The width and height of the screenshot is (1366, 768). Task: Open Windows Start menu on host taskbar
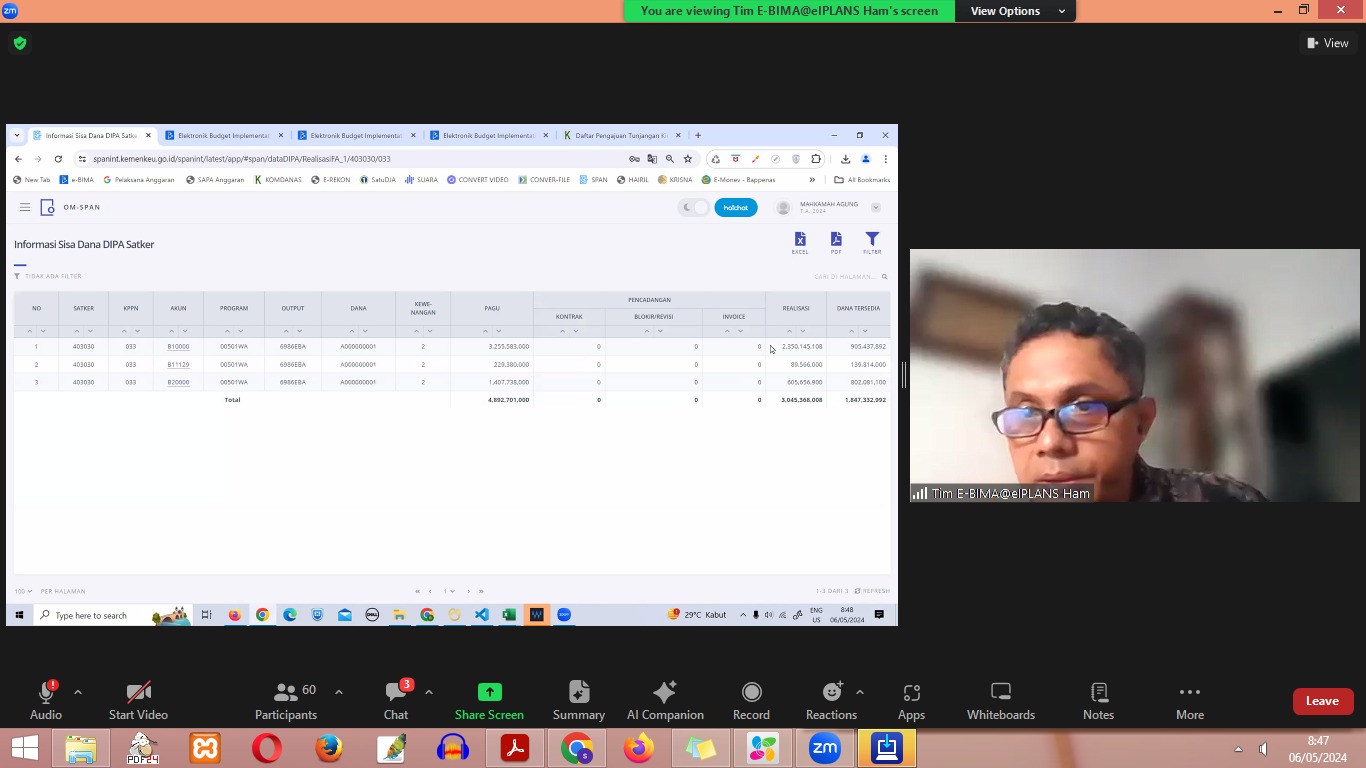pyautogui.click(x=25, y=748)
